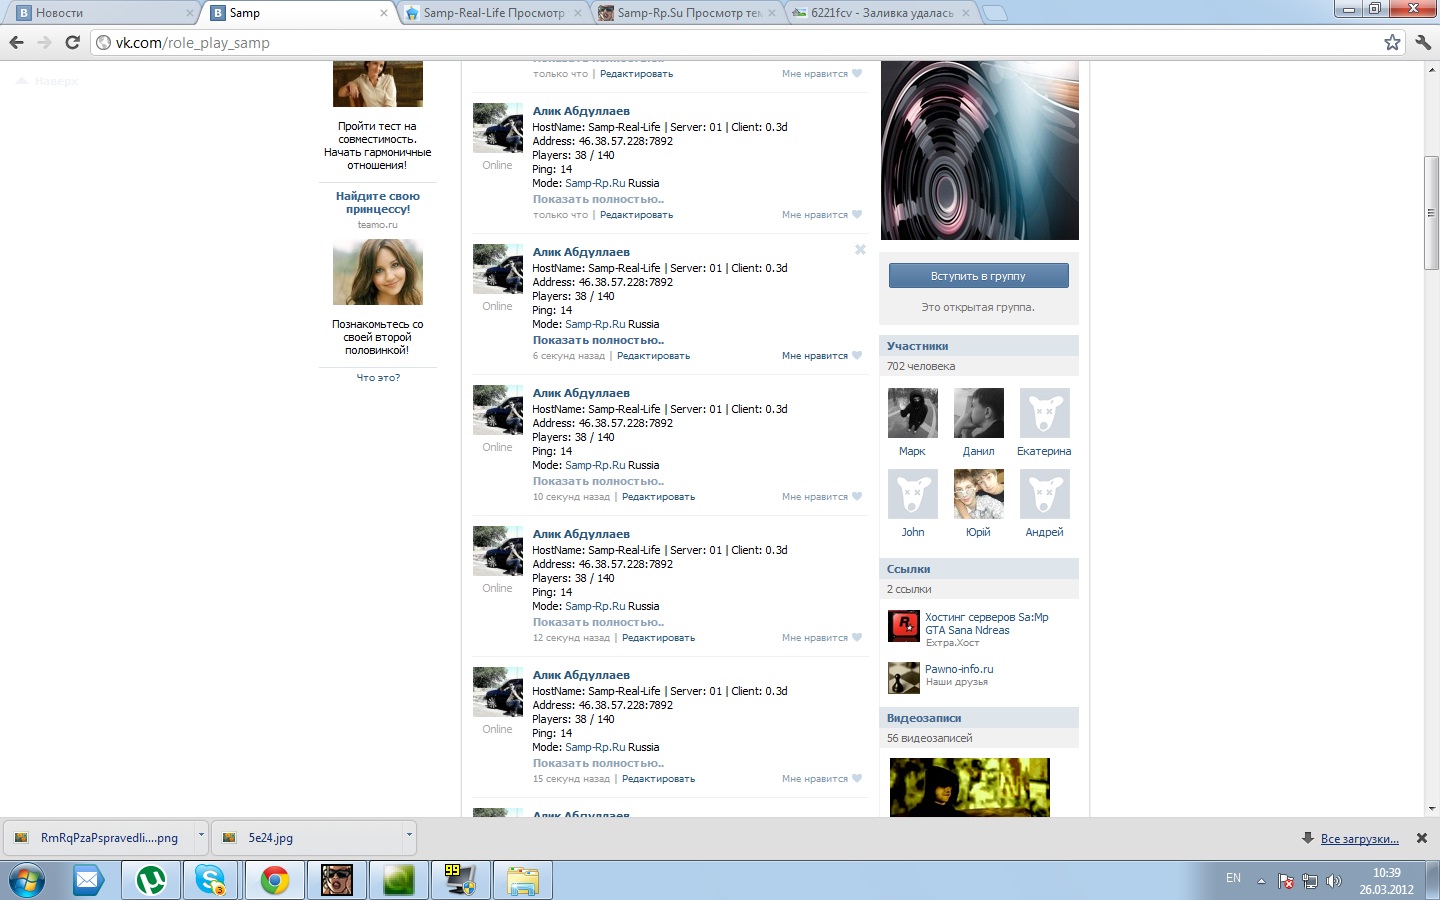The width and height of the screenshot is (1440, 900).
Task: Open the Windows Start menu
Action: 26,881
